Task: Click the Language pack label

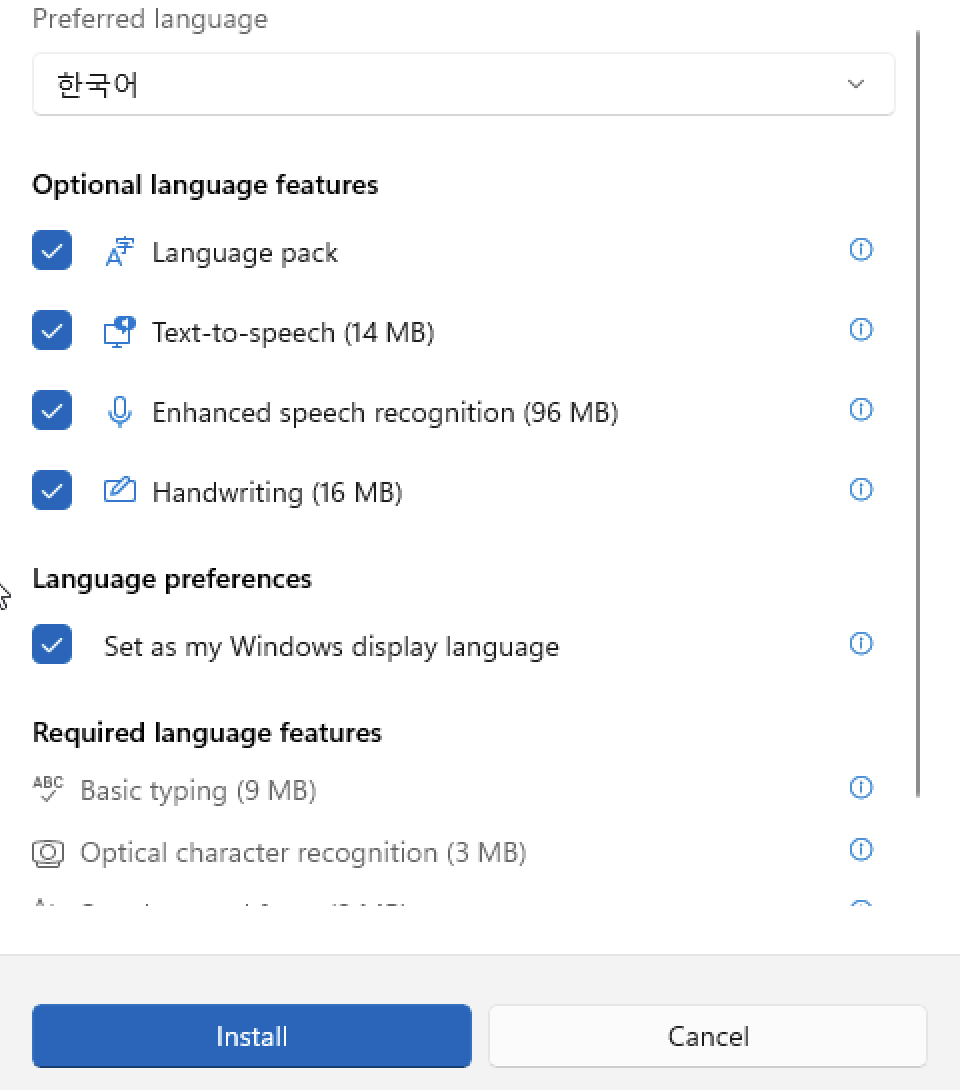Action: pyautogui.click(x=245, y=253)
